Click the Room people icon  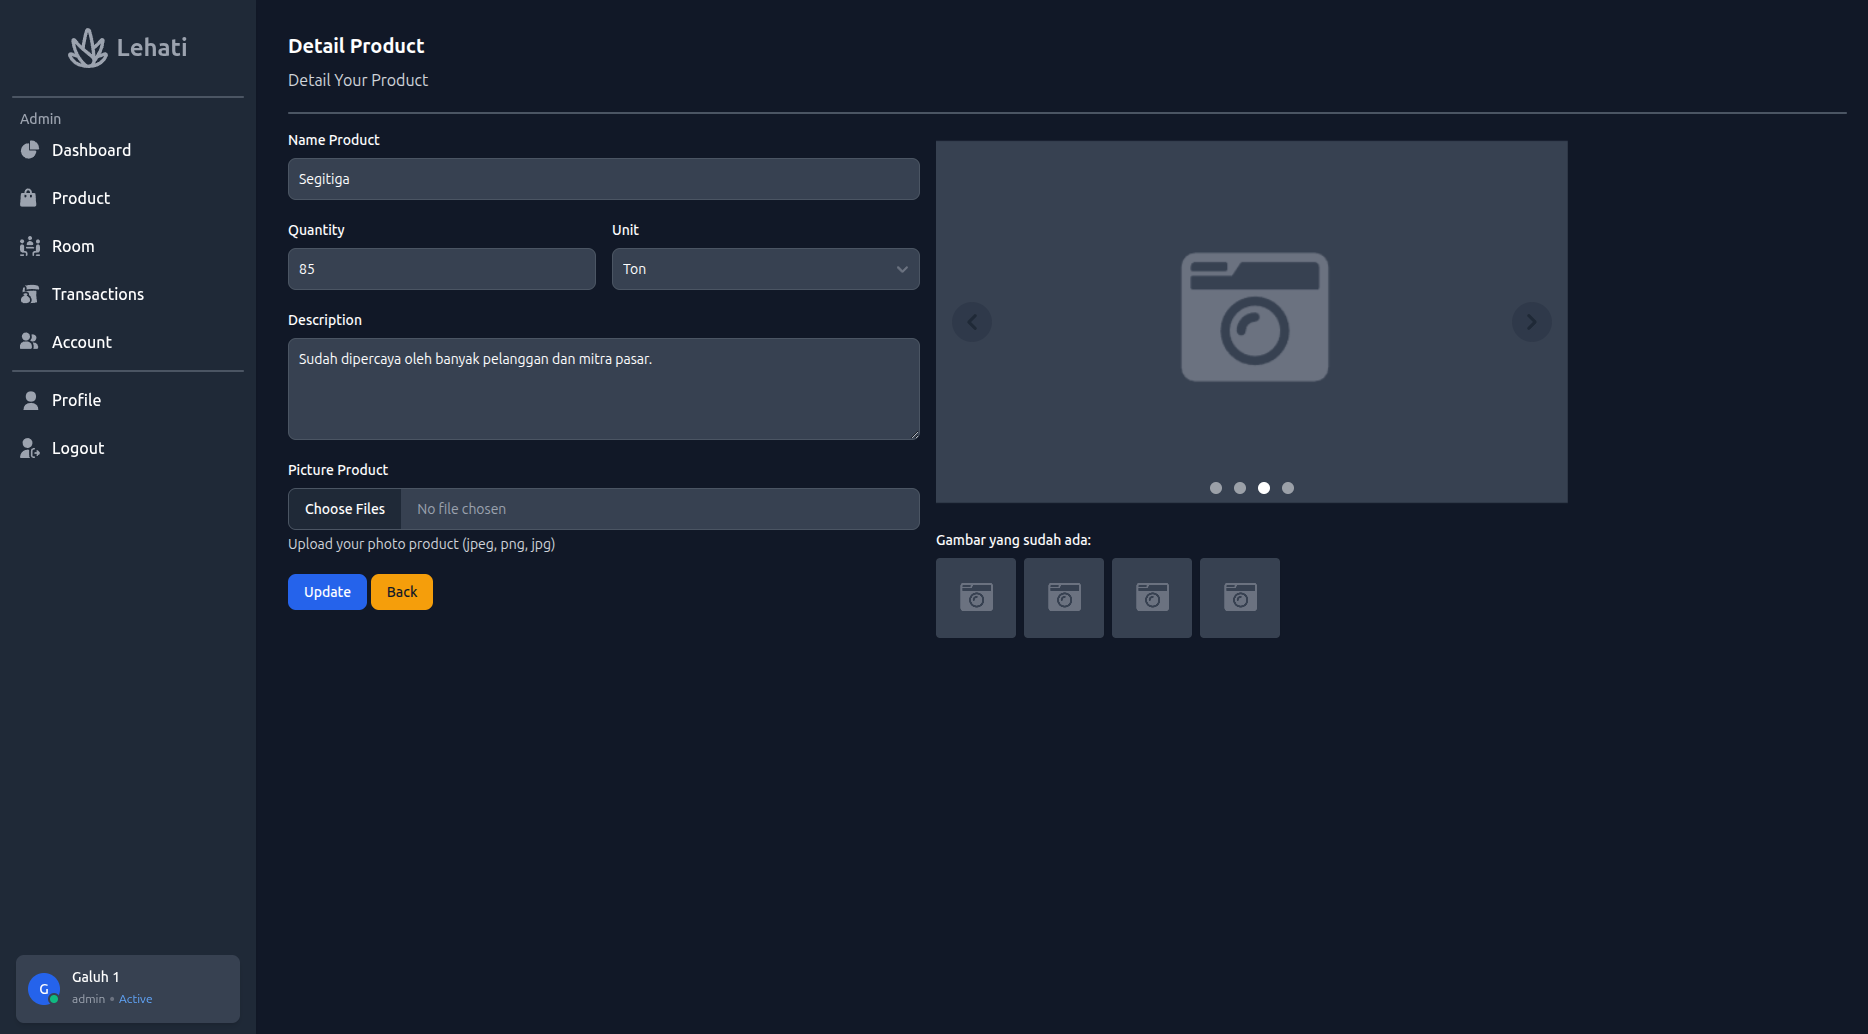pyautogui.click(x=30, y=246)
